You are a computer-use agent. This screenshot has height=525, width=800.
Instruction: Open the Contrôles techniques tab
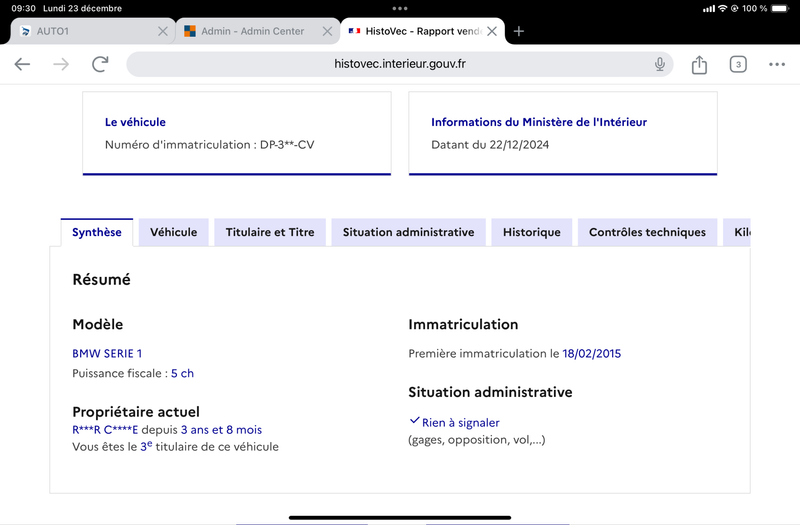(647, 233)
